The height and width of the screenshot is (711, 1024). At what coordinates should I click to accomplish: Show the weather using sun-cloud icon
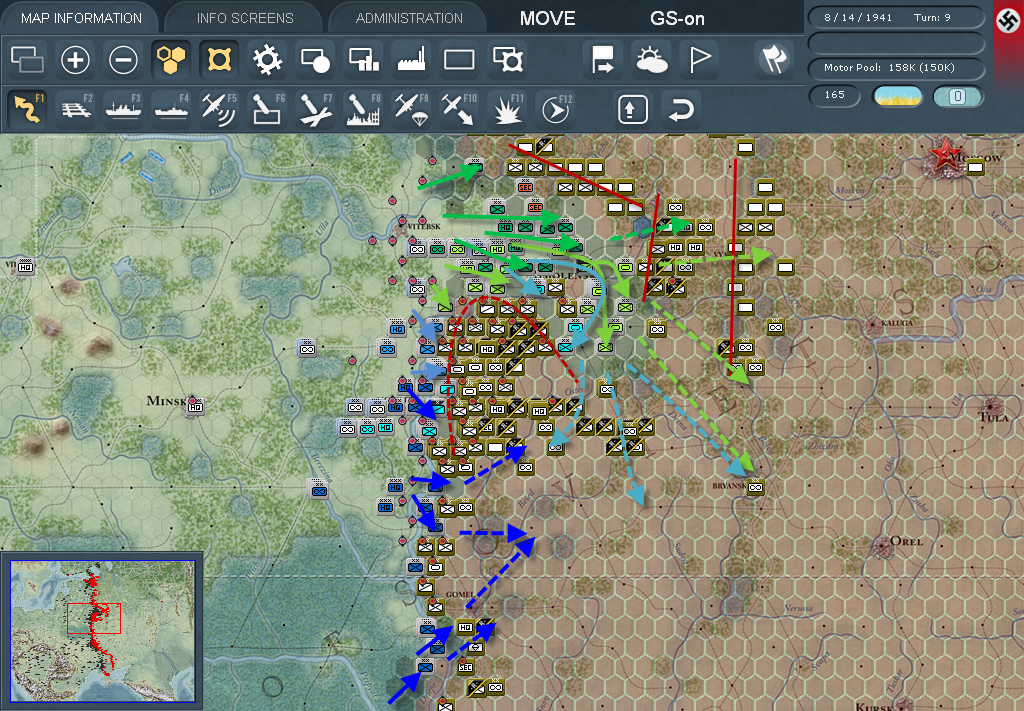tap(651, 60)
